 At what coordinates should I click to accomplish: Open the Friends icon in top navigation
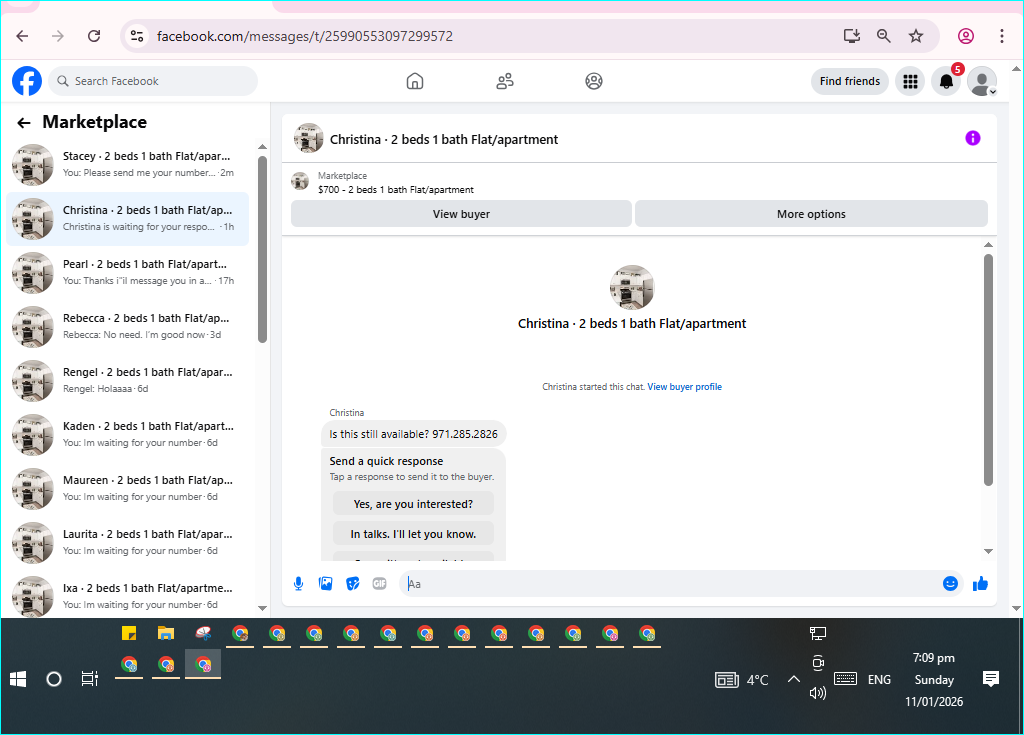[505, 81]
